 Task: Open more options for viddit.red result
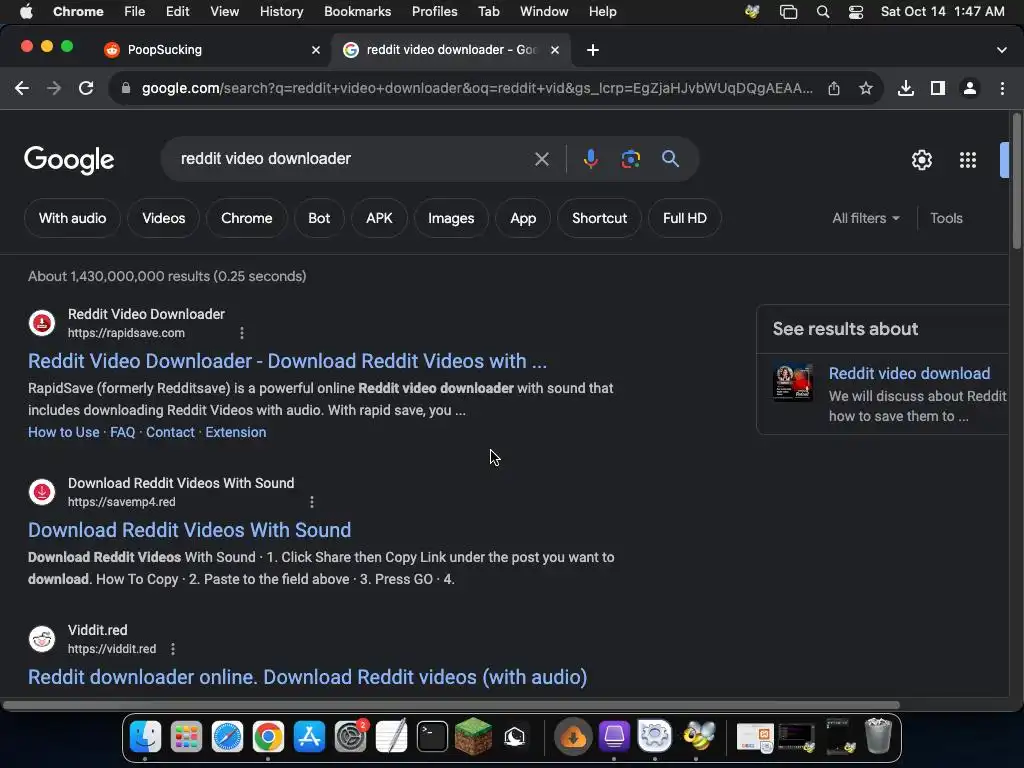point(172,649)
